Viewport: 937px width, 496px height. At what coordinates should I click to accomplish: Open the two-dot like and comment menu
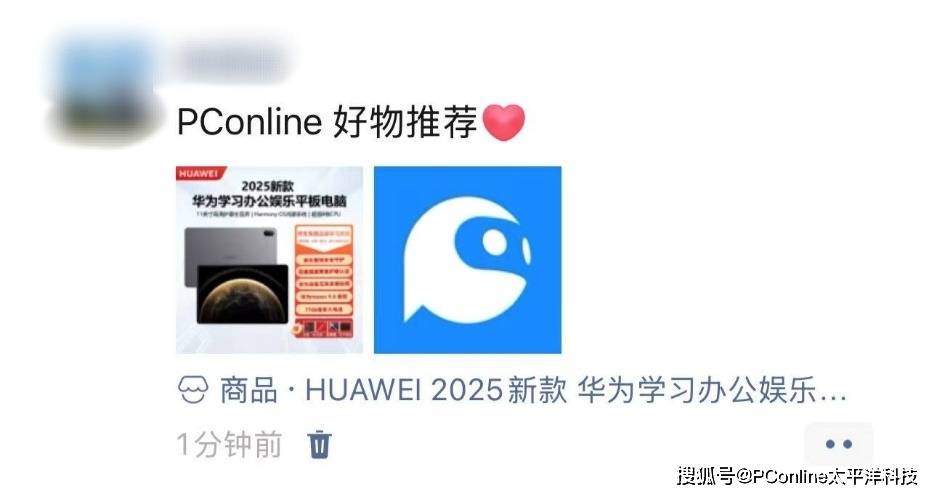pyautogui.click(x=838, y=444)
